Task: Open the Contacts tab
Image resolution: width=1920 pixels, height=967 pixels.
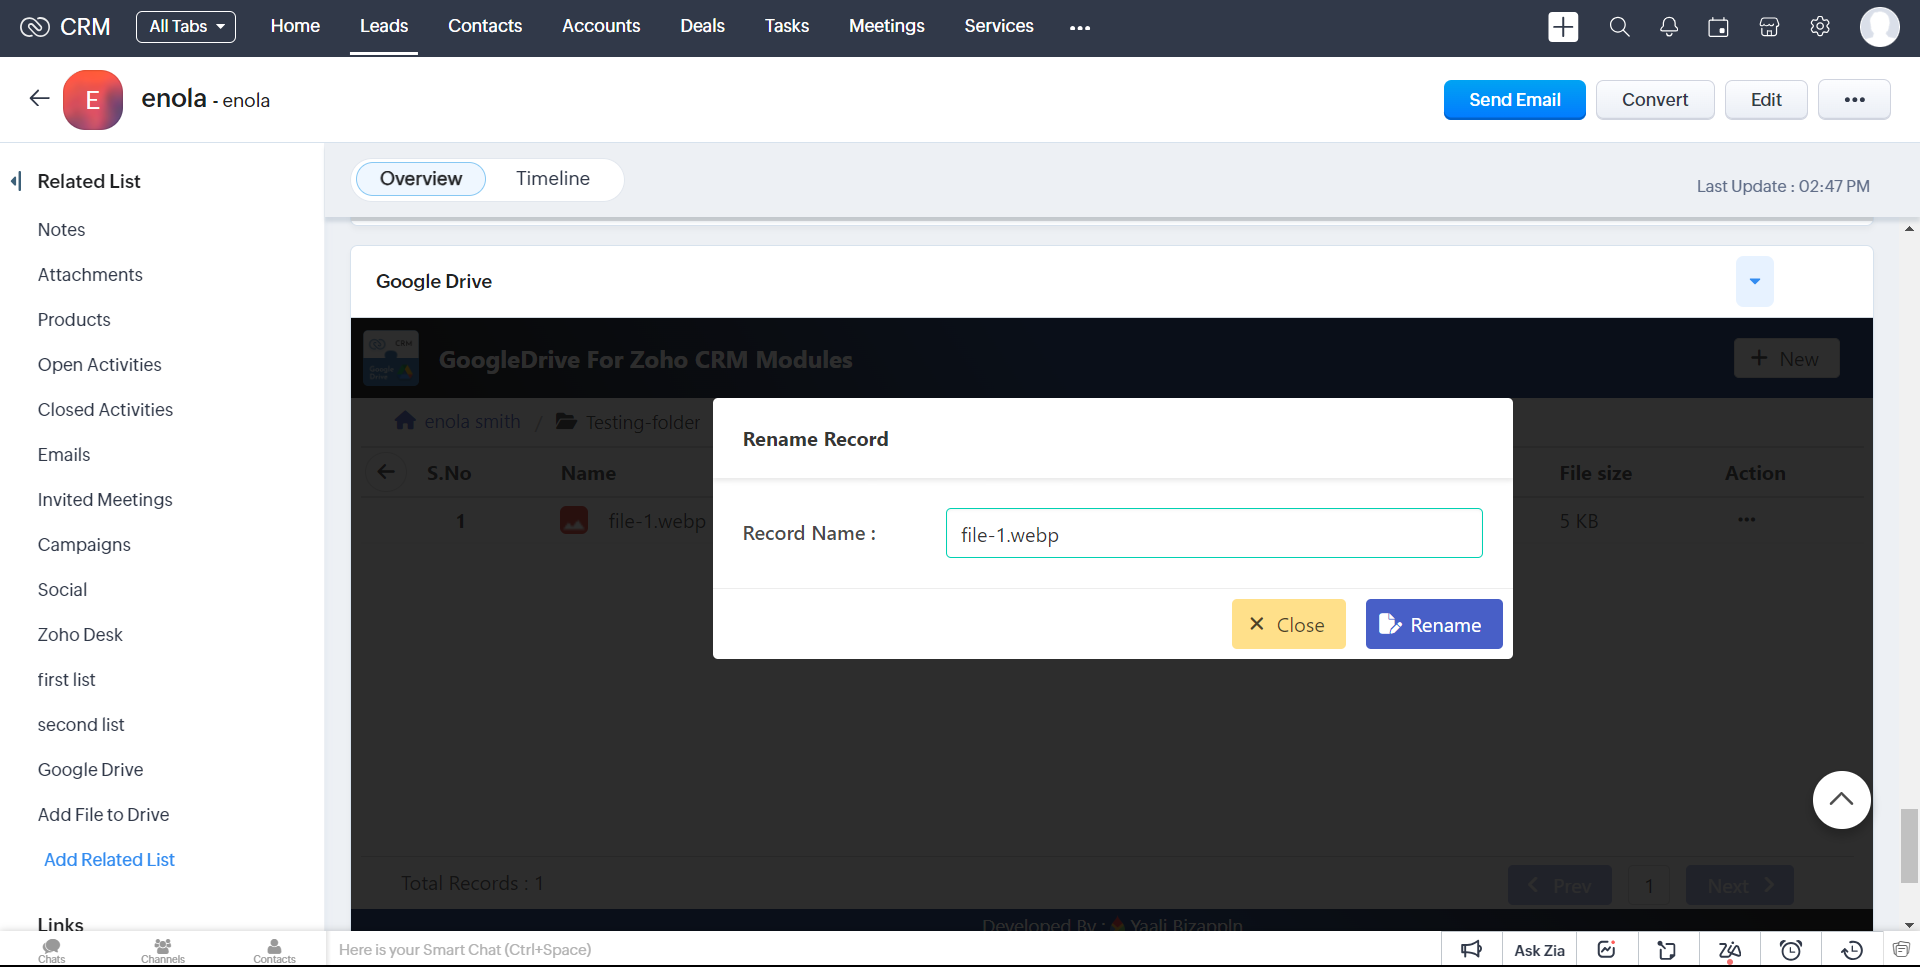Action: click(x=484, y=26)
